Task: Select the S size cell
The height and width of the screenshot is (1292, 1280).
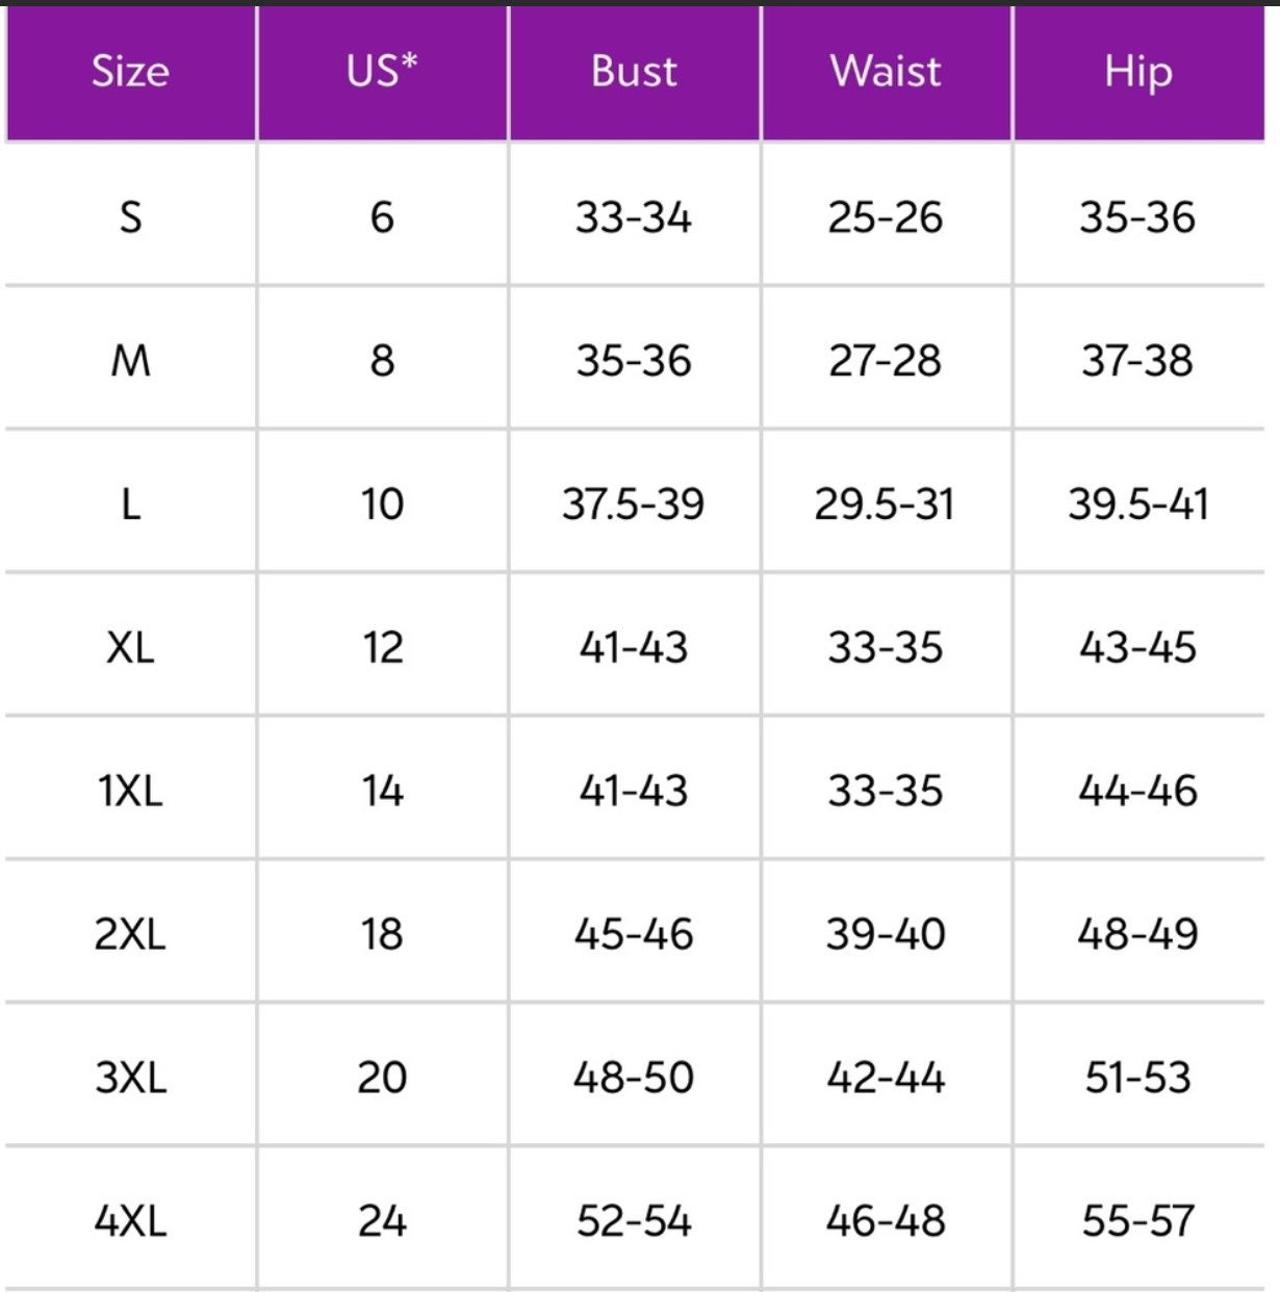Action: pyautogui.click(x=131, y=216)
